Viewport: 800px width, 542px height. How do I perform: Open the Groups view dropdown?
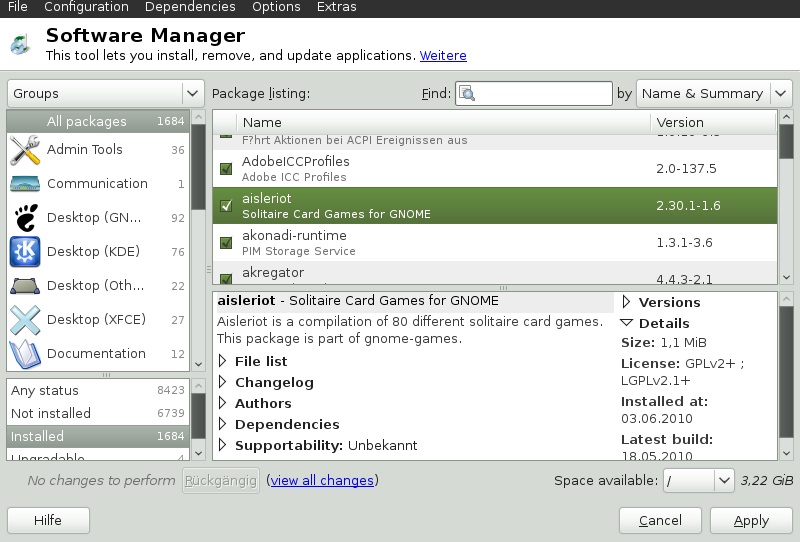point(105,93)
